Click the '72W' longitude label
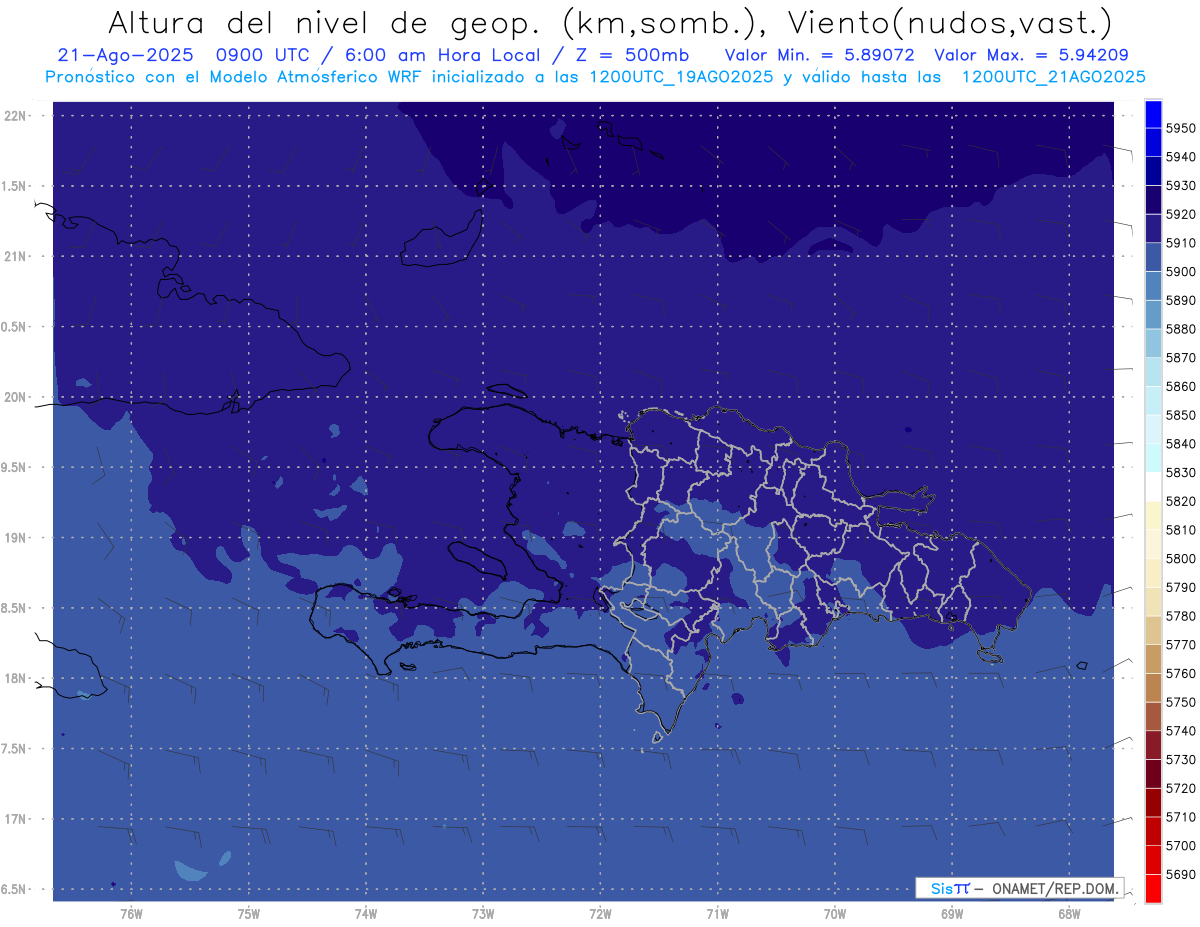 (600, 914)
